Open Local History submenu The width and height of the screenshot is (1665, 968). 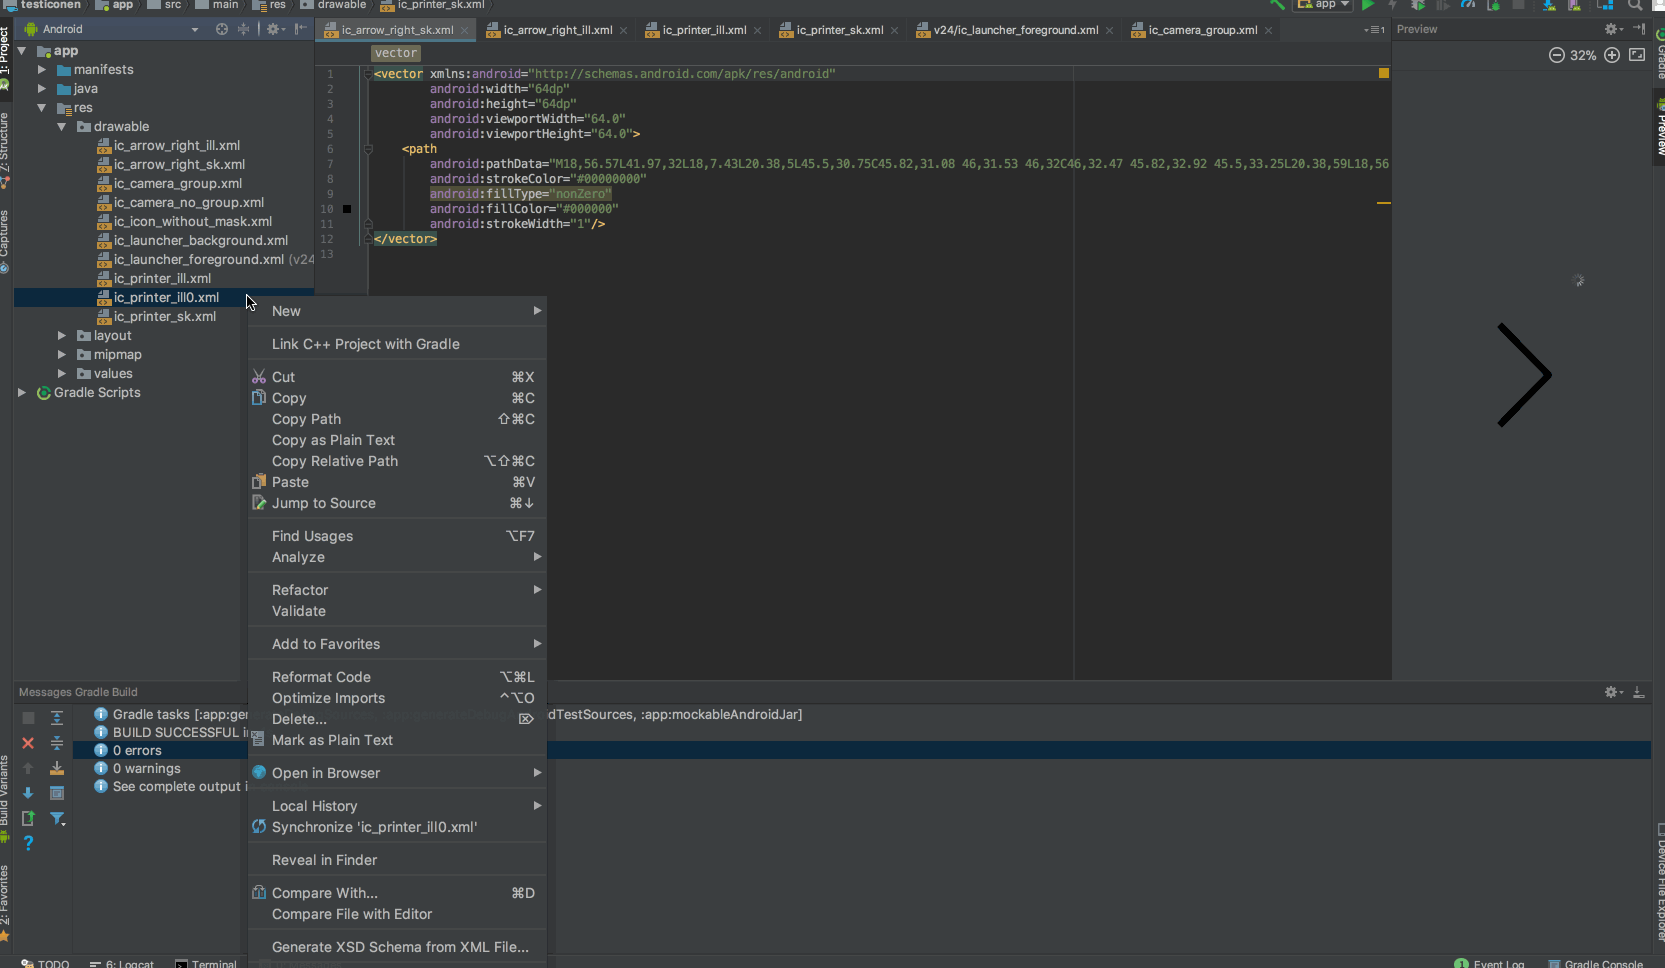pos(397,806)
